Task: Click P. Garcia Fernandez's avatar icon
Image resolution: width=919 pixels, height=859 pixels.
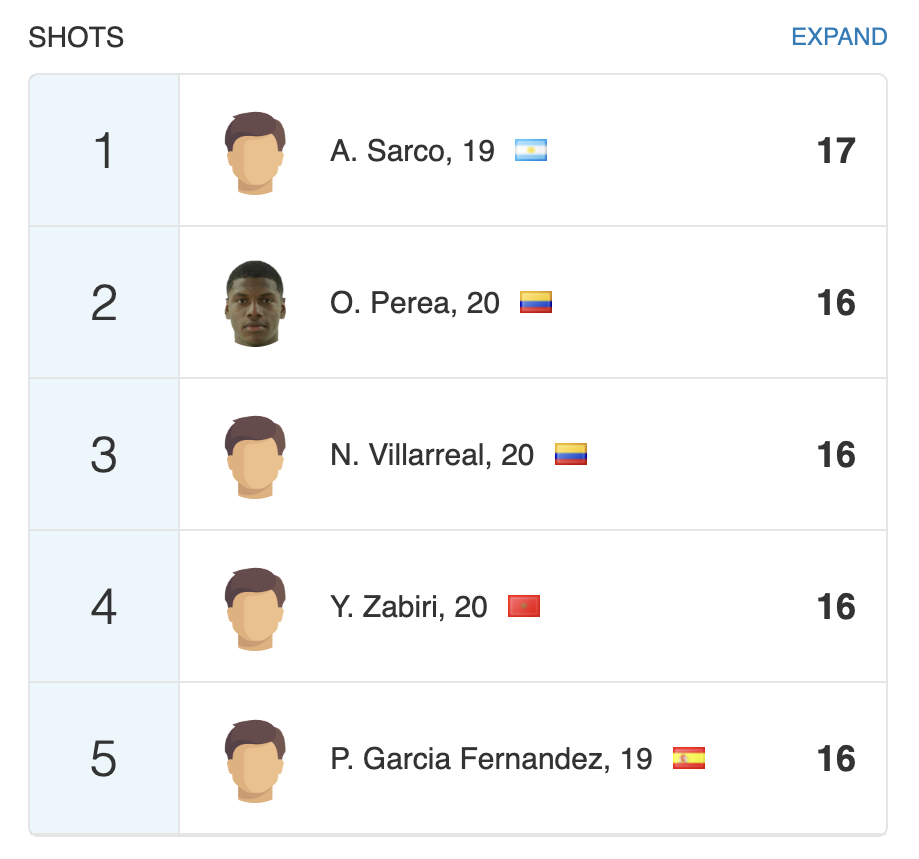Action: (255, 760)
